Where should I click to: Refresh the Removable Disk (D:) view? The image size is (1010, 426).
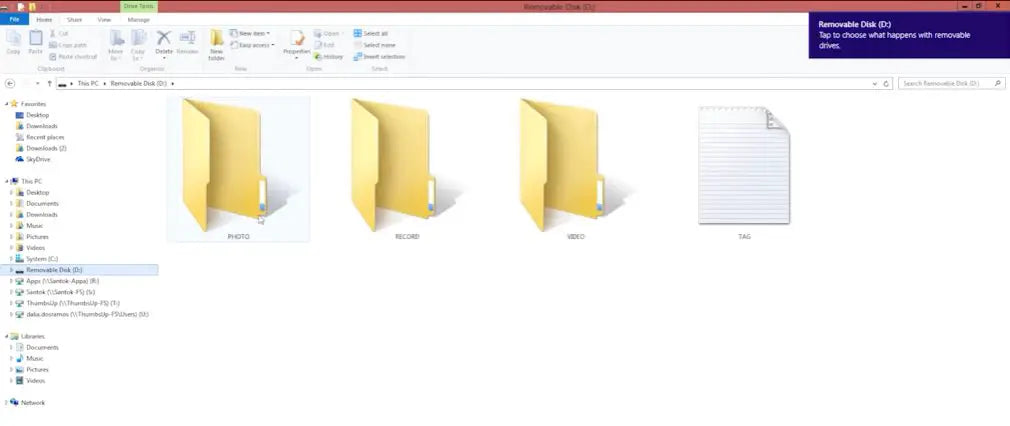pyautogui.click(x=886, y=84)
